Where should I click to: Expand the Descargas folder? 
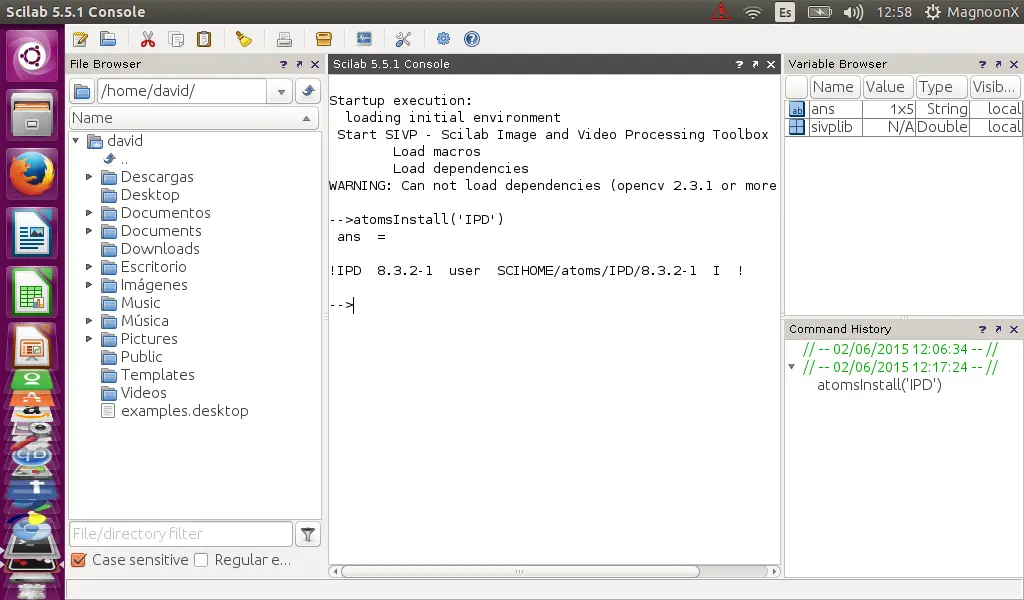tap(89, 177)
